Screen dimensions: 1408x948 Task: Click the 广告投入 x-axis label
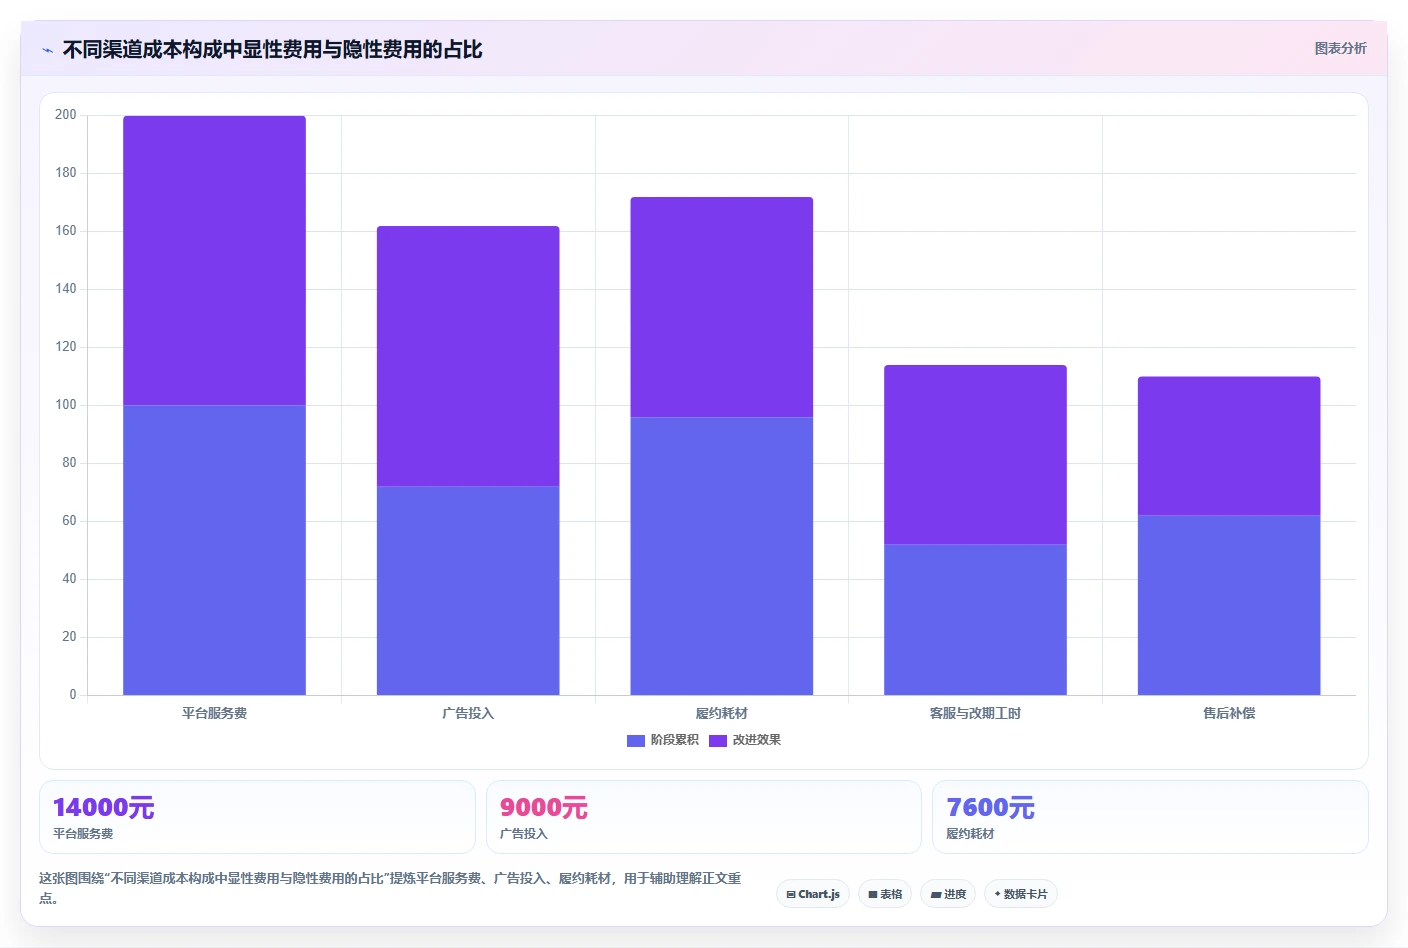click(x=468, y=713)
